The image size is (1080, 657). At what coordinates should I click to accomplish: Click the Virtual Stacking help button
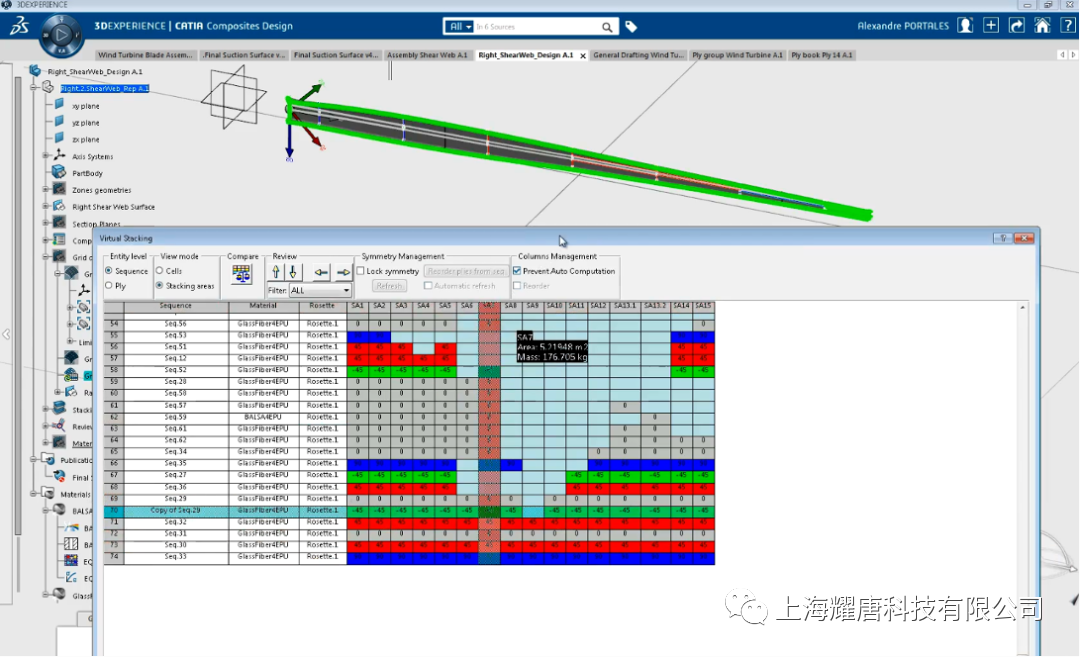tap(1002, 238)
